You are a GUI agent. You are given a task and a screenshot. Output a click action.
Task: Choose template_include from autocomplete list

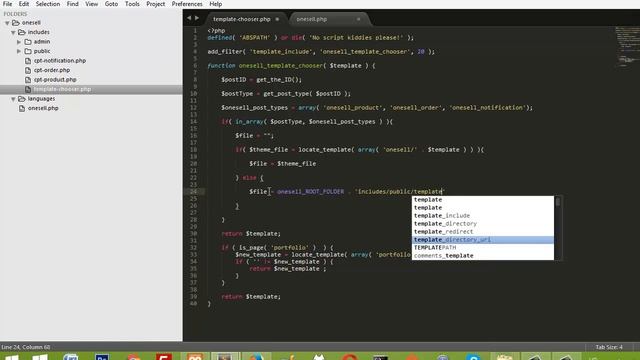pos(483,216)
